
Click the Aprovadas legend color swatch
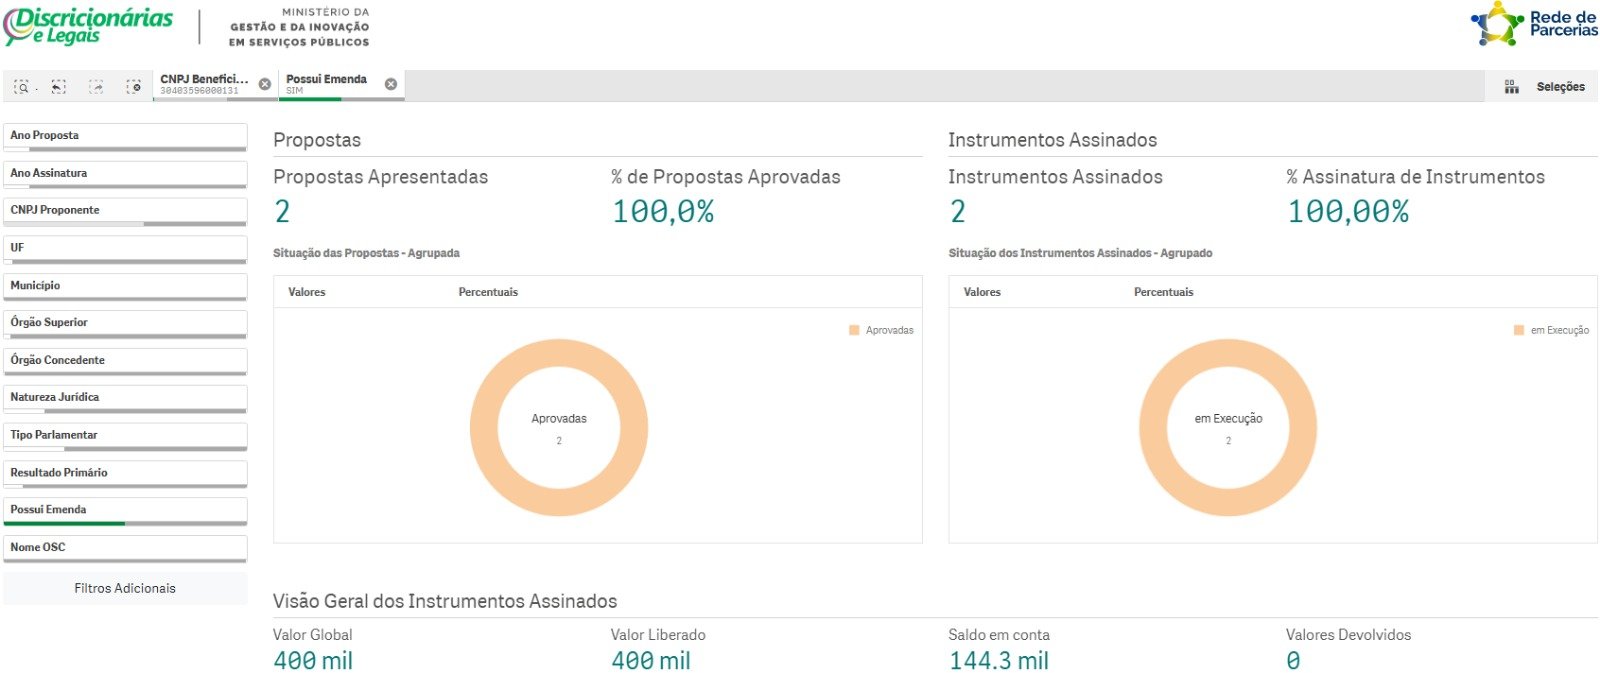854,330
